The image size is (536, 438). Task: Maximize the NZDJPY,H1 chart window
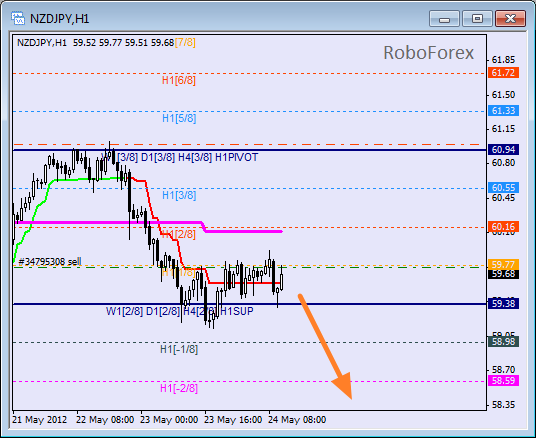pos(477,18)
